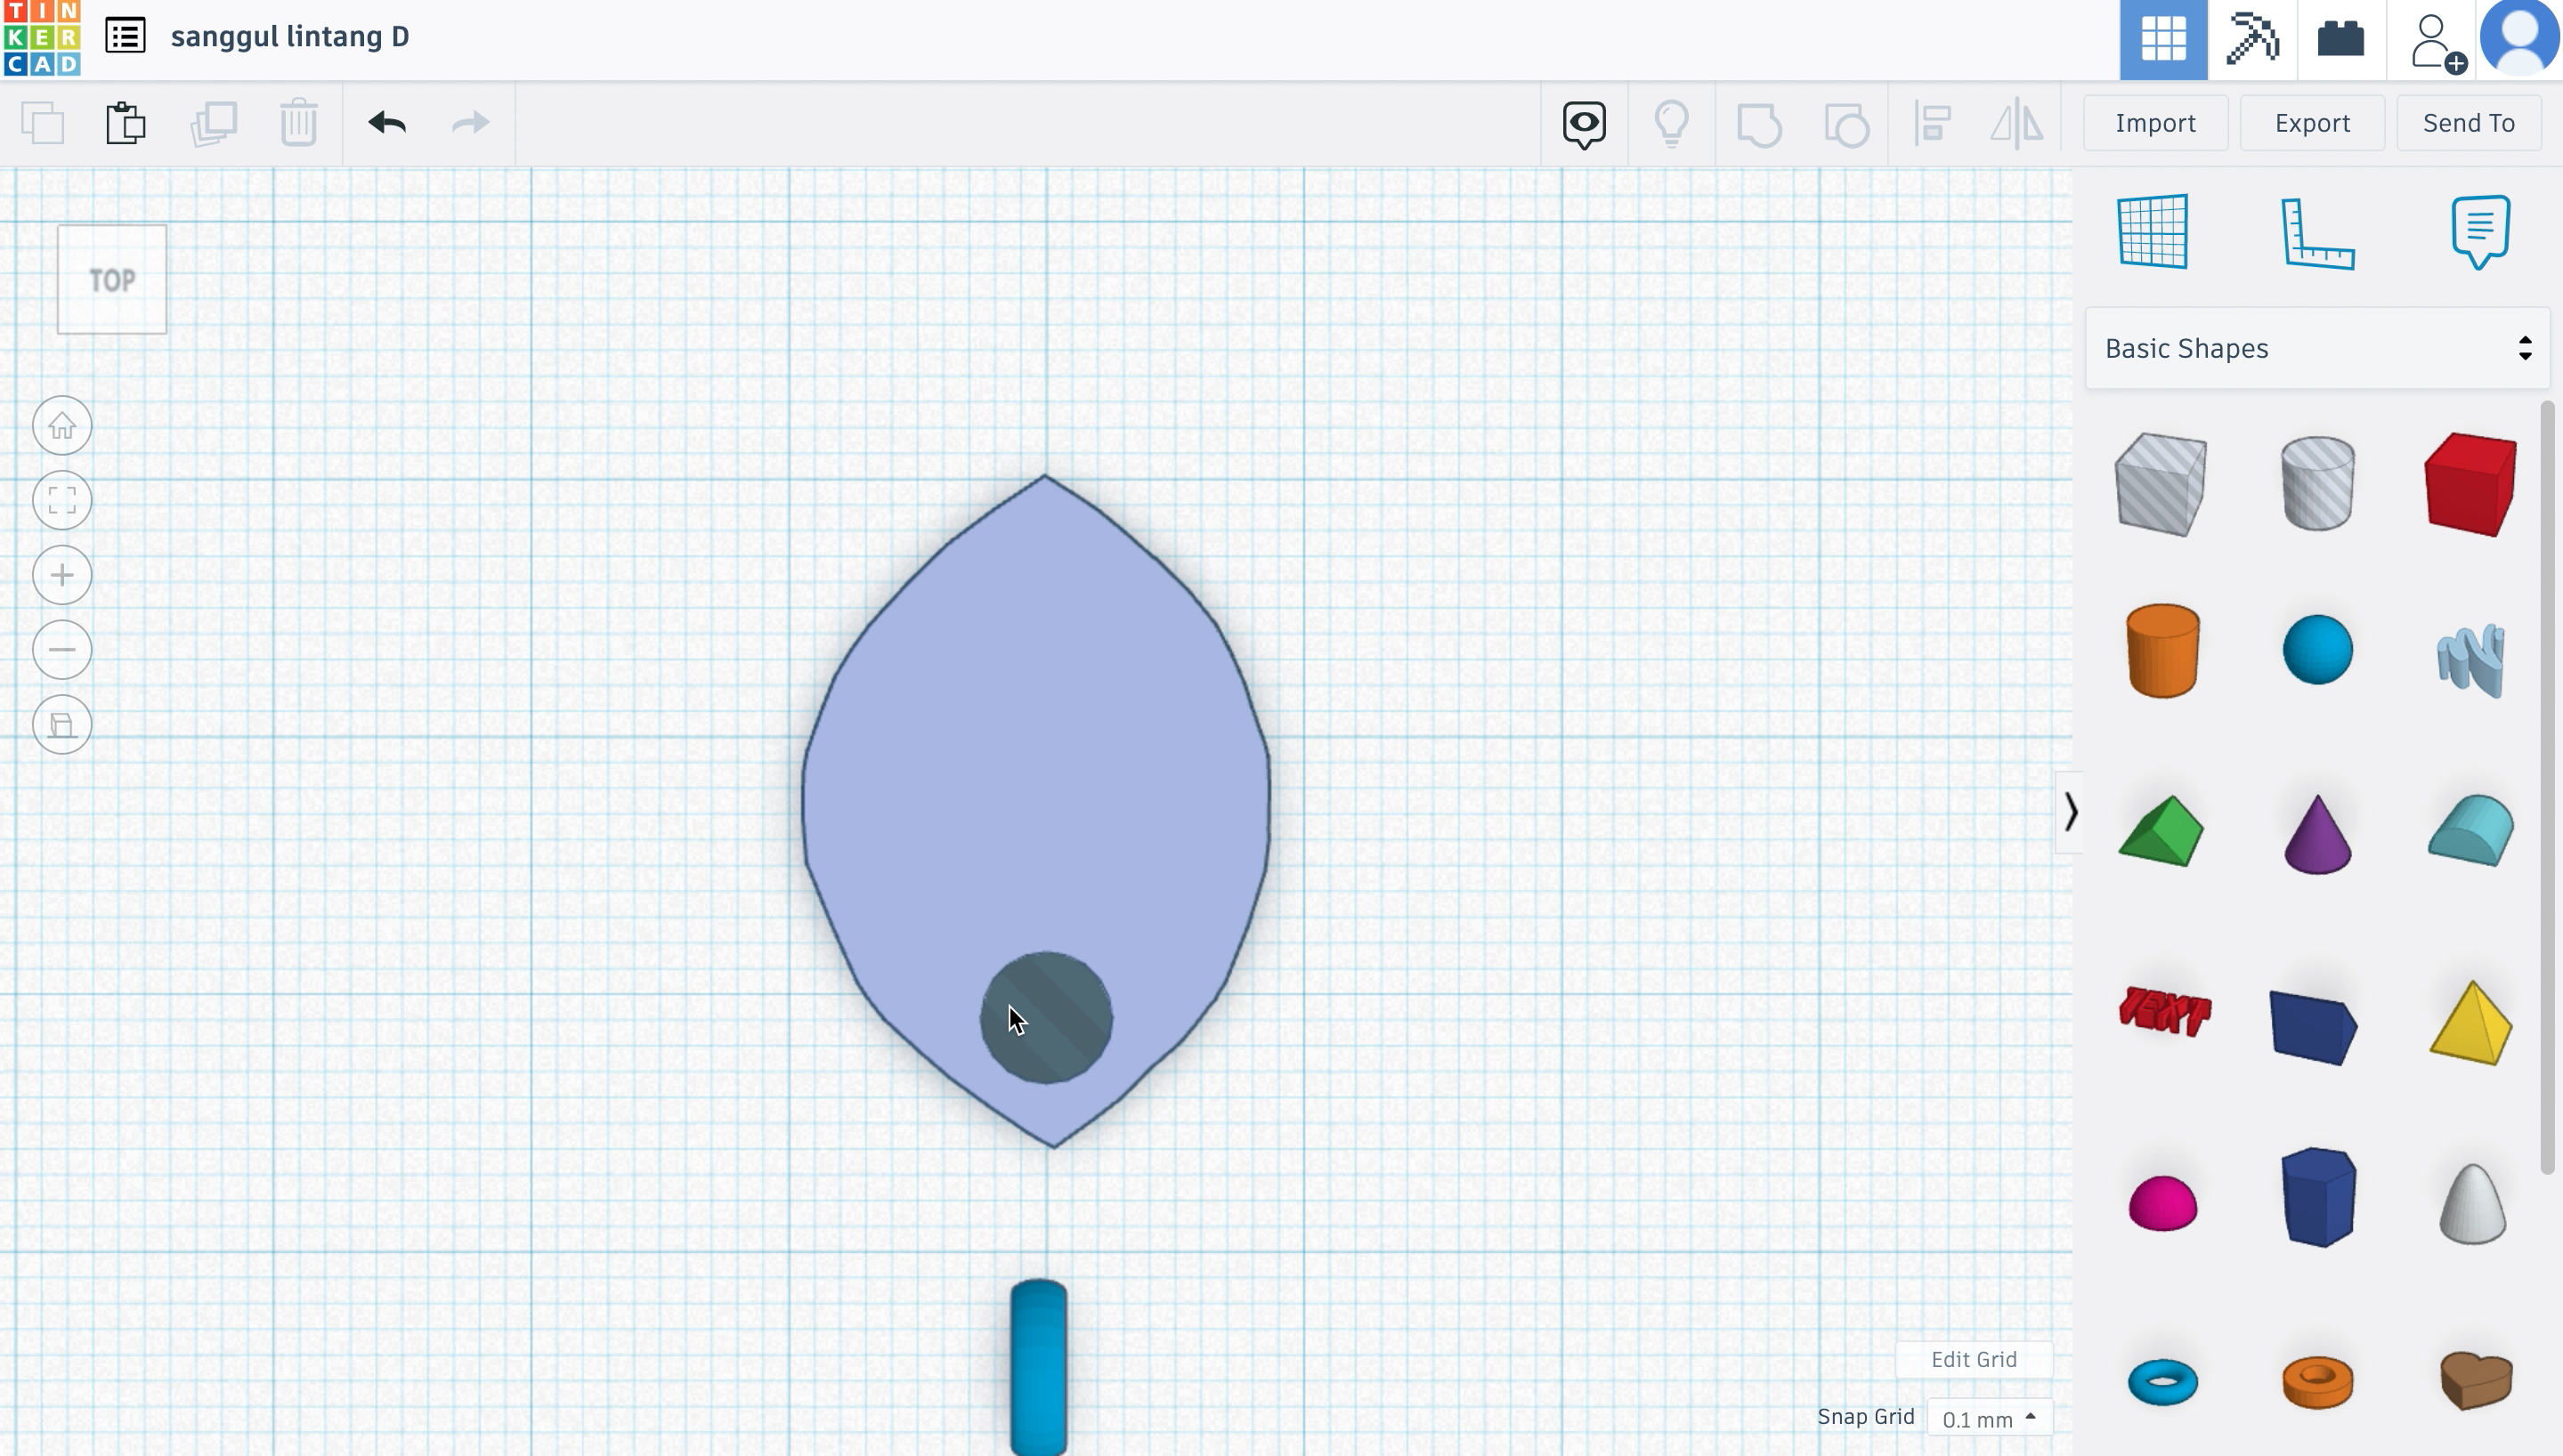Viewport: 2563px width, 1456px height.
Task: Select the yellow Pyramid shape
Action: pos(2471,1023)
